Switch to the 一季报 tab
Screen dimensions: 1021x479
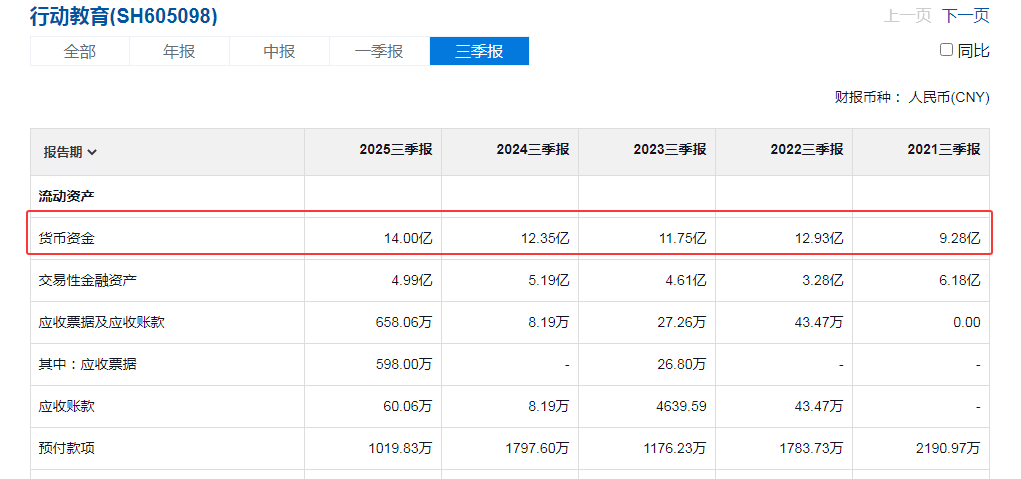click(379, 51)
